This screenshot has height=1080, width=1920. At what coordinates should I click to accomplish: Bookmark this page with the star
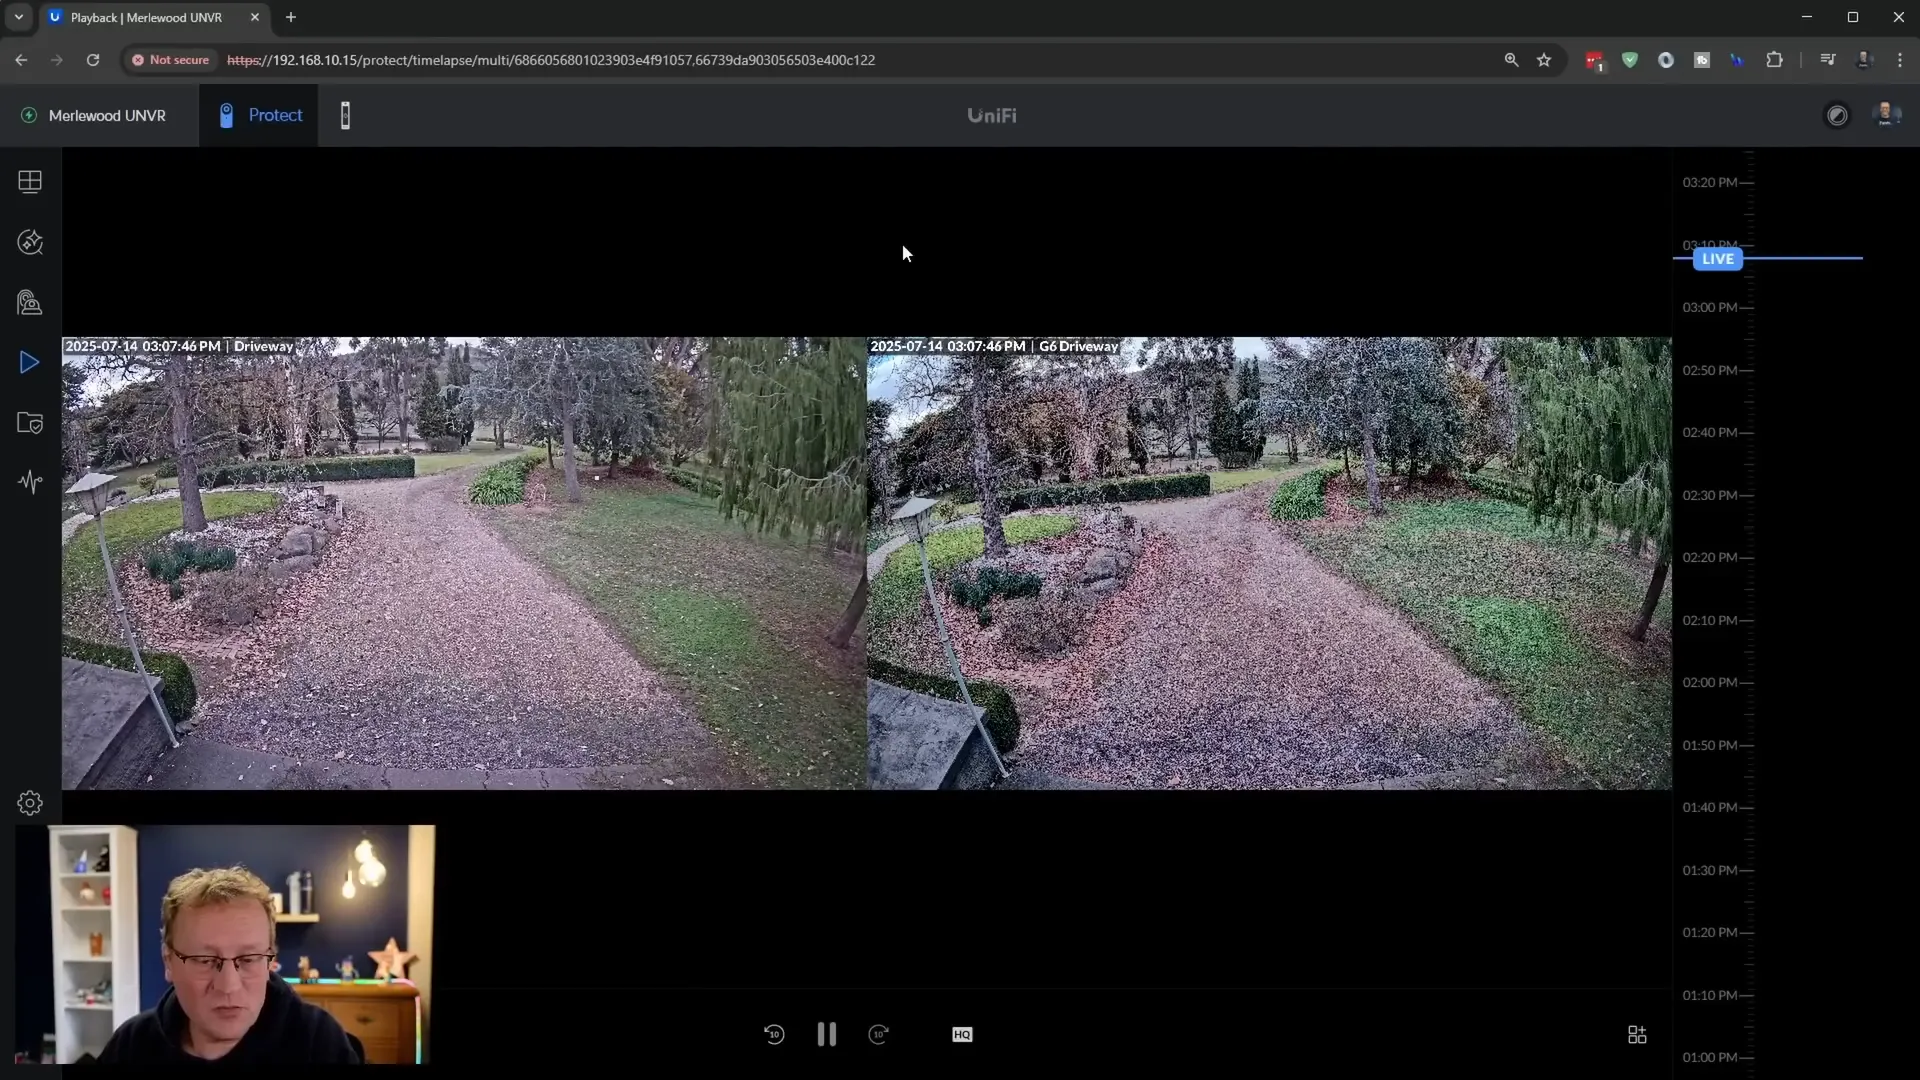1544,60
